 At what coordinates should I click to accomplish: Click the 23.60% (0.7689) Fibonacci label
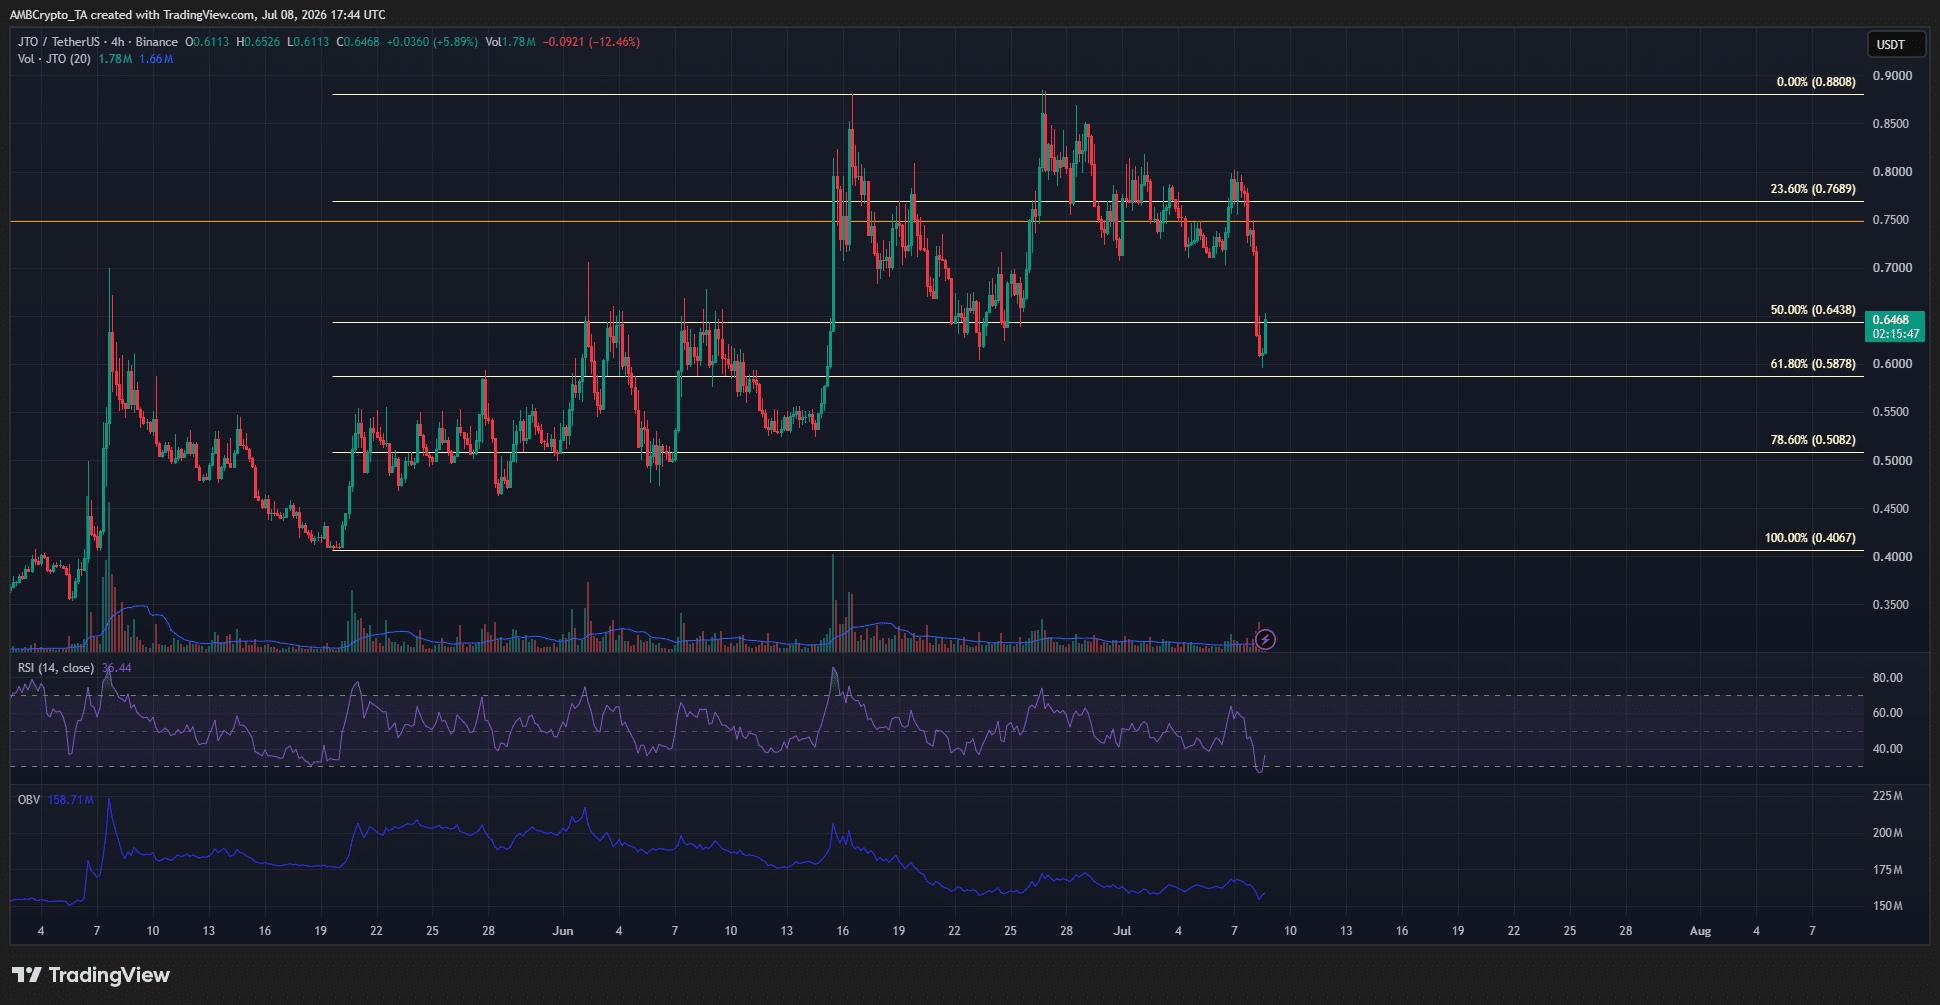1813,189
